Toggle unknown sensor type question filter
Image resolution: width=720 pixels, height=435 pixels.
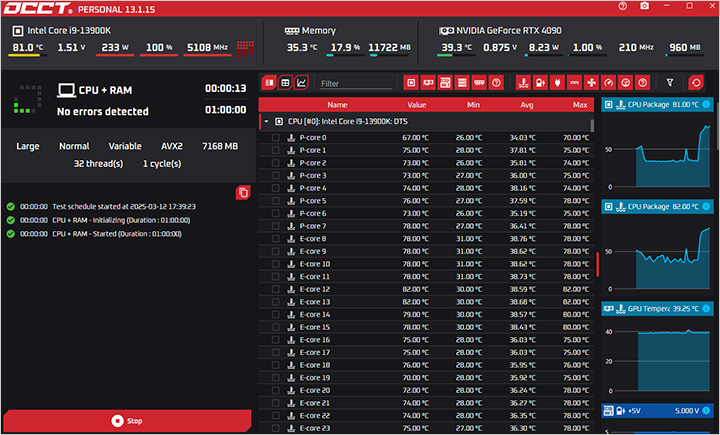click(642, 83)
